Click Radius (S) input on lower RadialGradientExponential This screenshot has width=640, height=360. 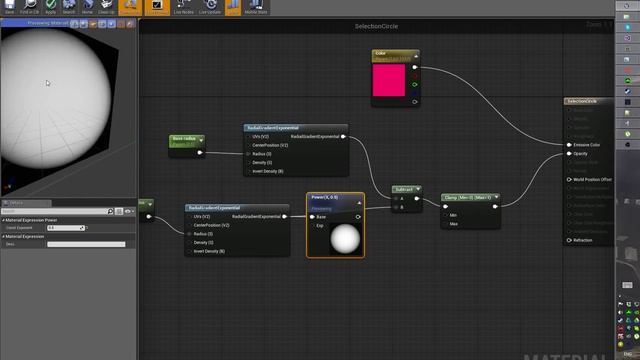click(x=189, y=234)
